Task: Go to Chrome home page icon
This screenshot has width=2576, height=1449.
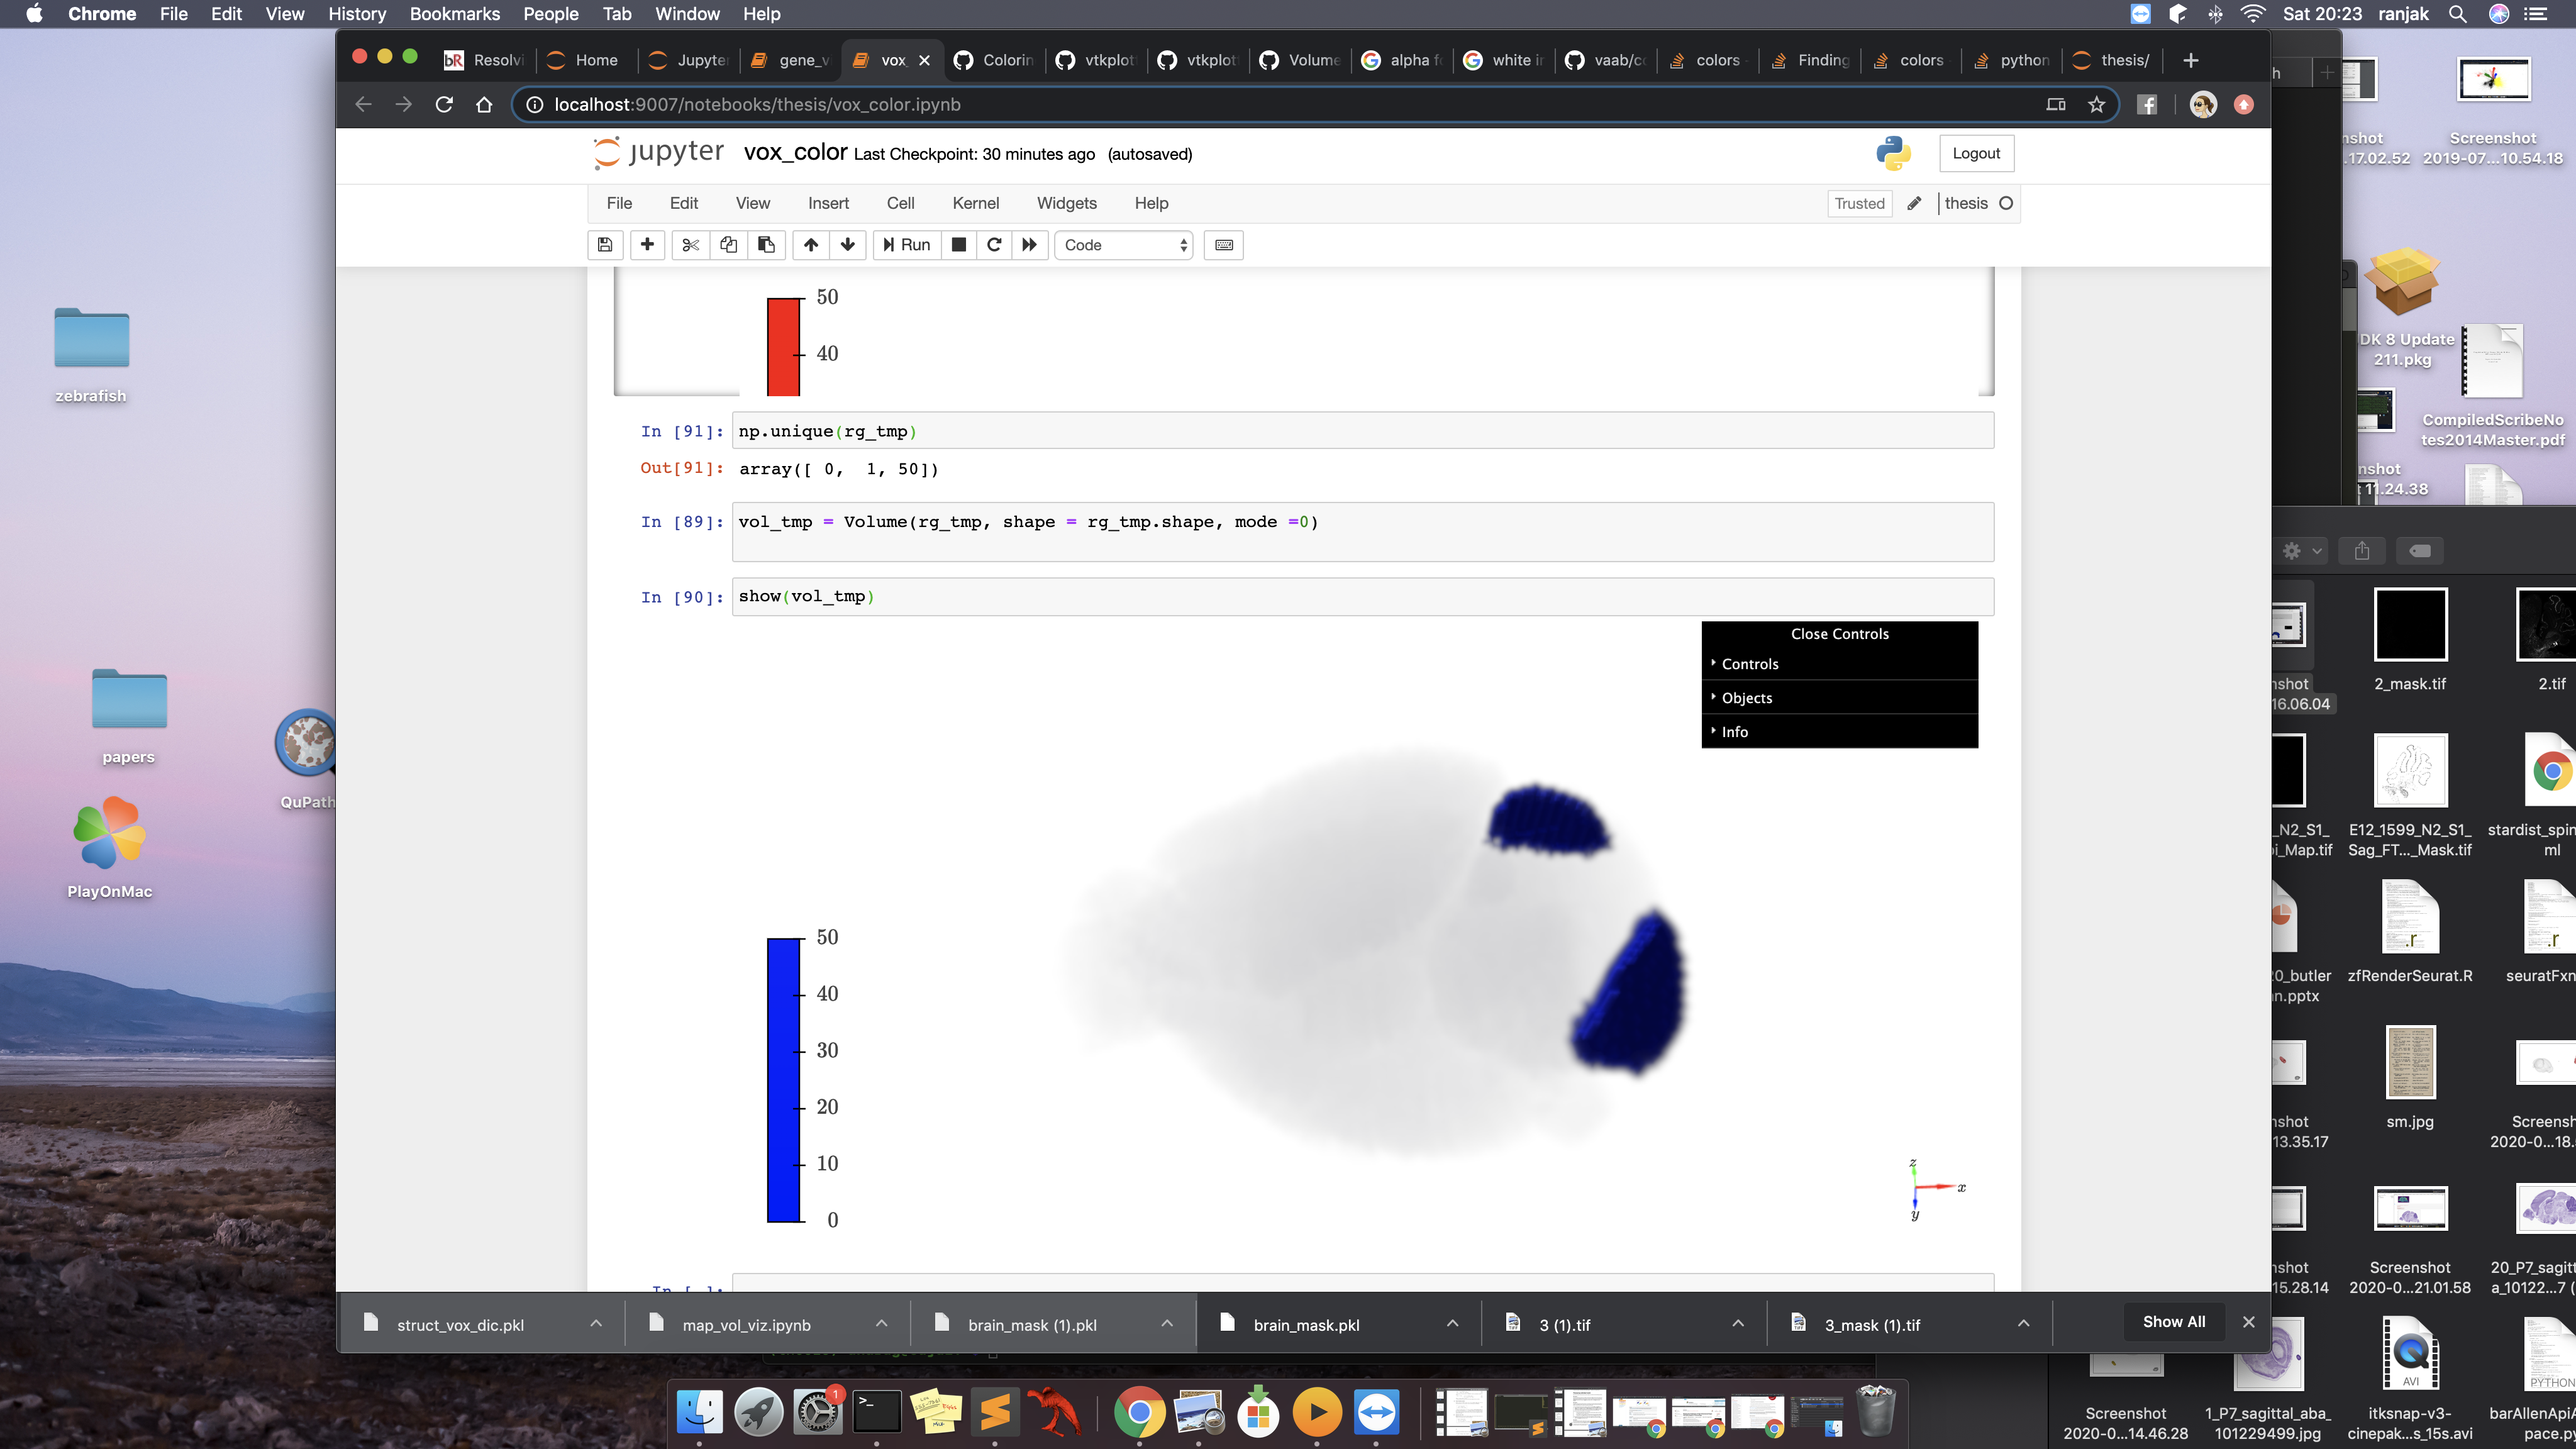Action: coord(484,105)
